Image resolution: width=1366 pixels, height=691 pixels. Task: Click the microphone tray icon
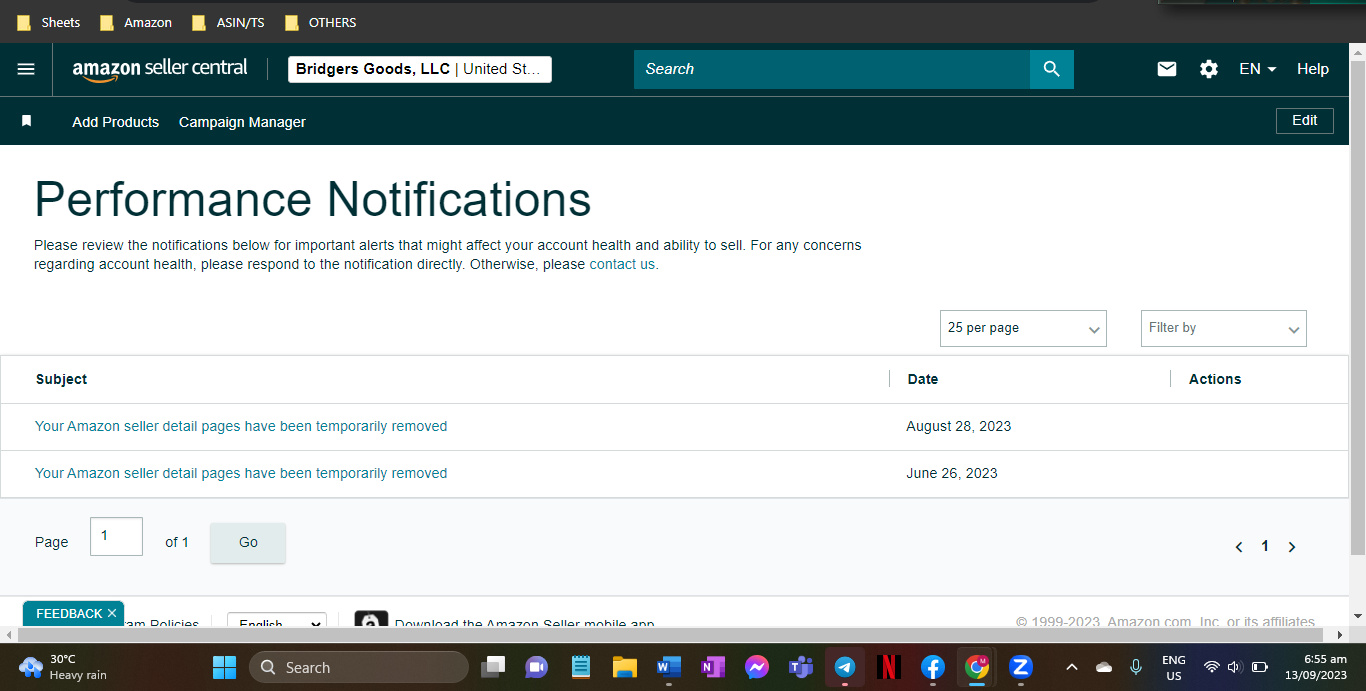pyautogui.click(x=1136, y=667)
